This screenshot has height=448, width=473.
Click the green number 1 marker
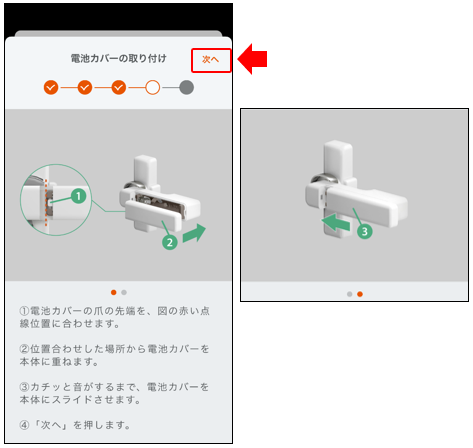[78, 196]
